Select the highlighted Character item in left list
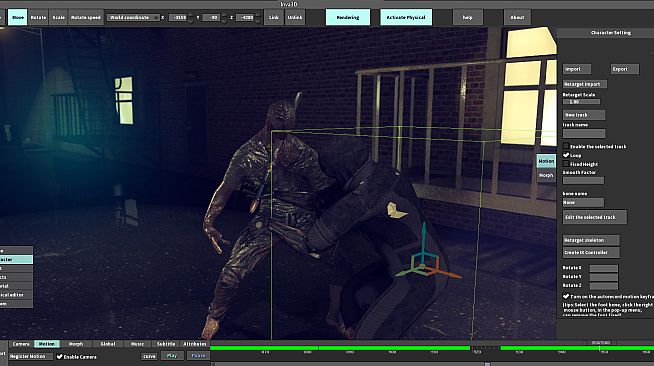Image resolution: width=654 pixels, height=366 pixels. [16, 260]
